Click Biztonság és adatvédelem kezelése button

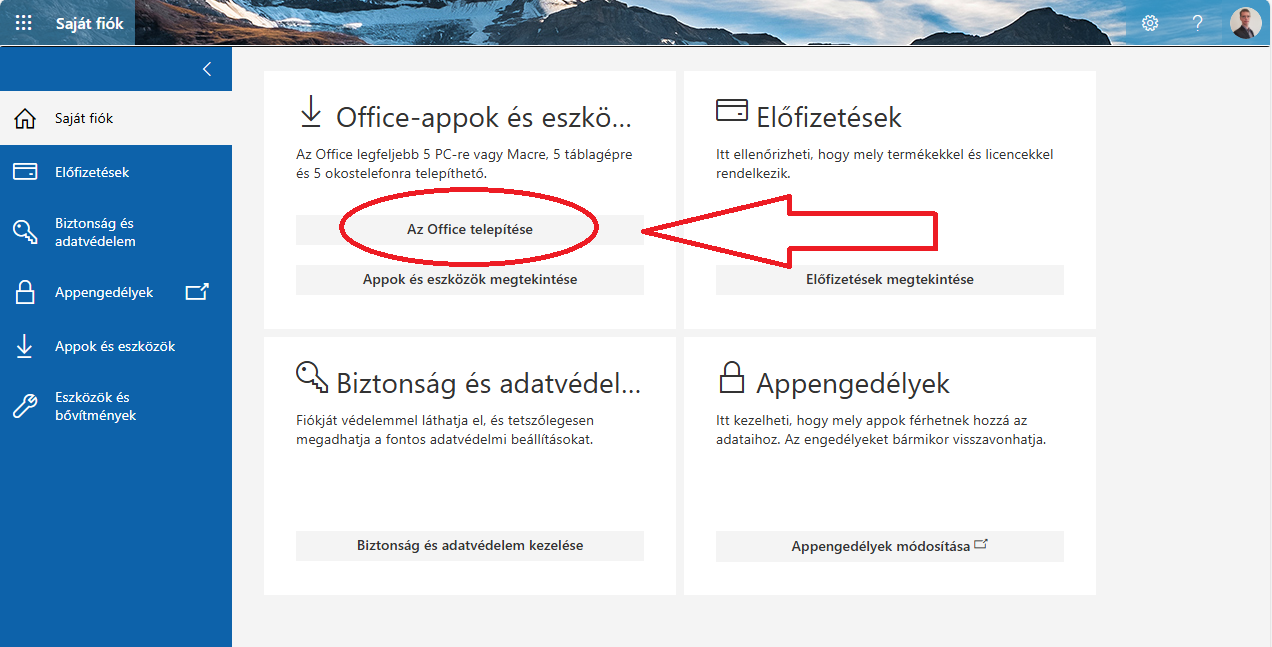point(470,546)
